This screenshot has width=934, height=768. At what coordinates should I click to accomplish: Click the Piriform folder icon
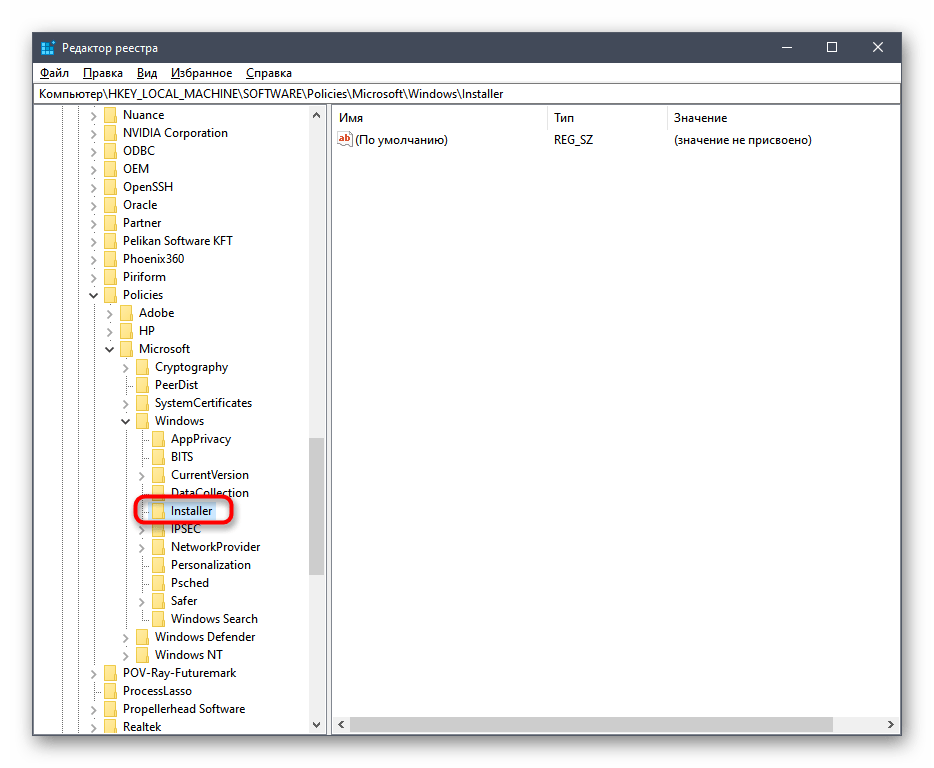110,277
